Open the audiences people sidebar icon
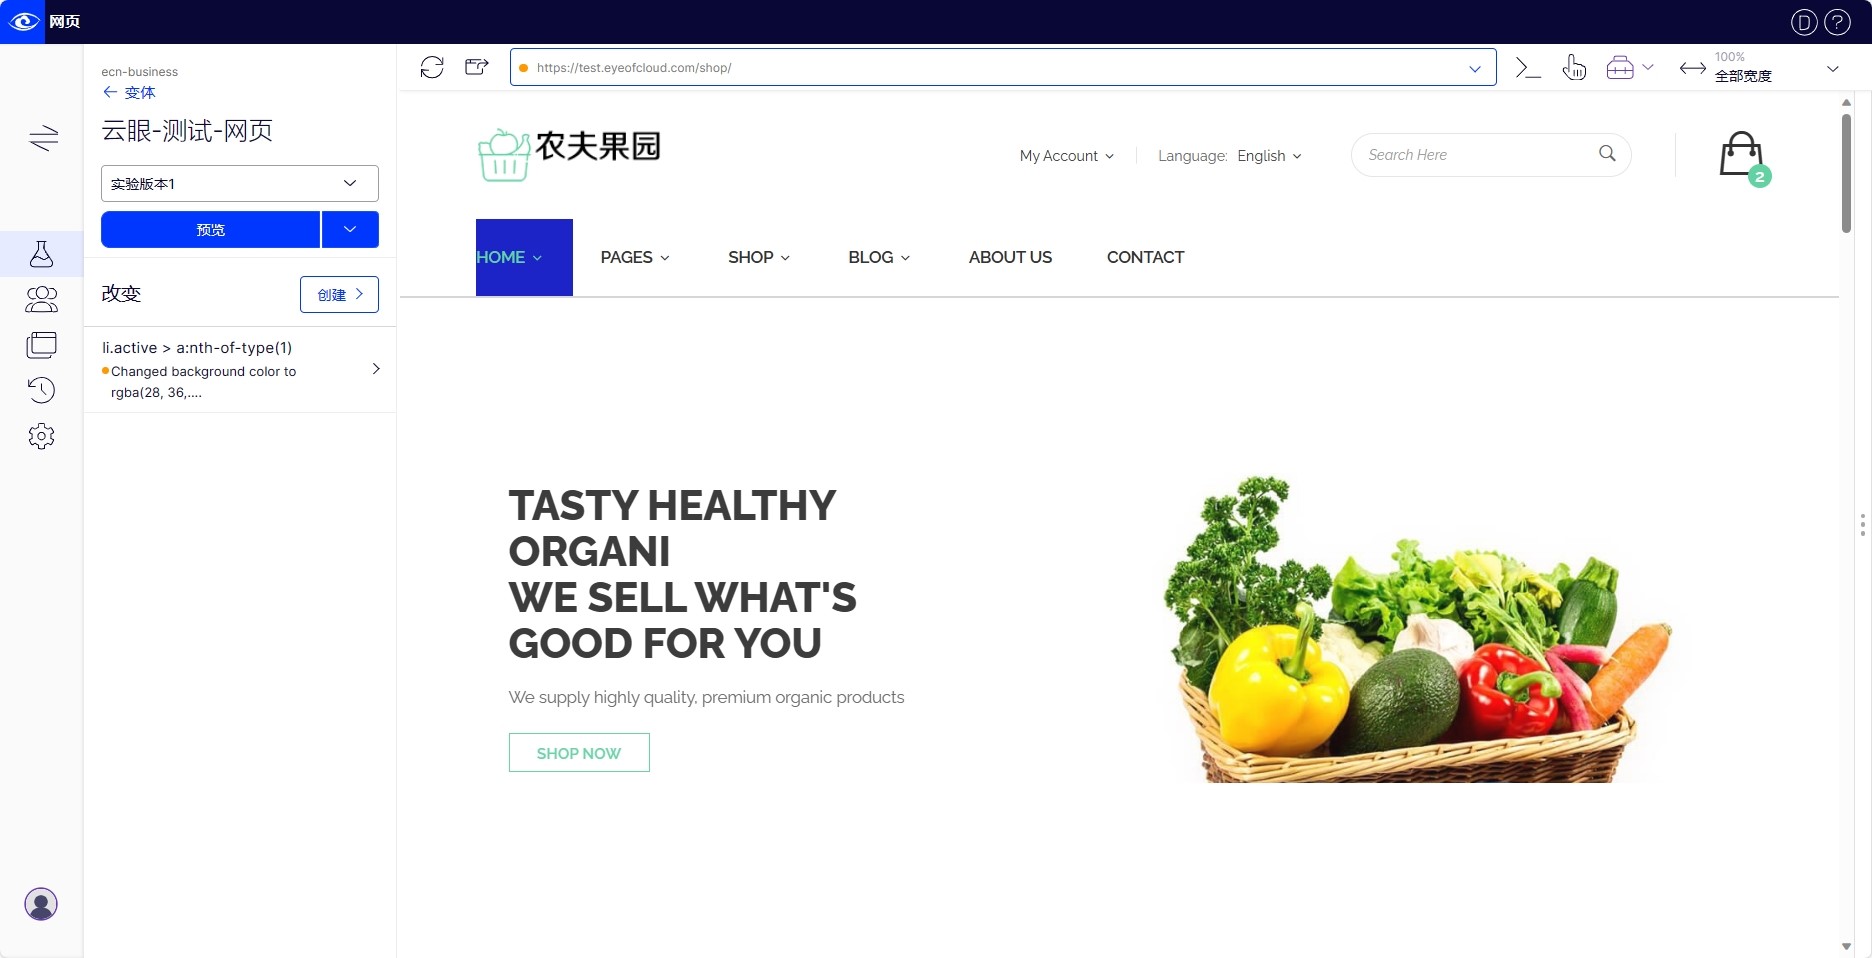 coord(41,299)
